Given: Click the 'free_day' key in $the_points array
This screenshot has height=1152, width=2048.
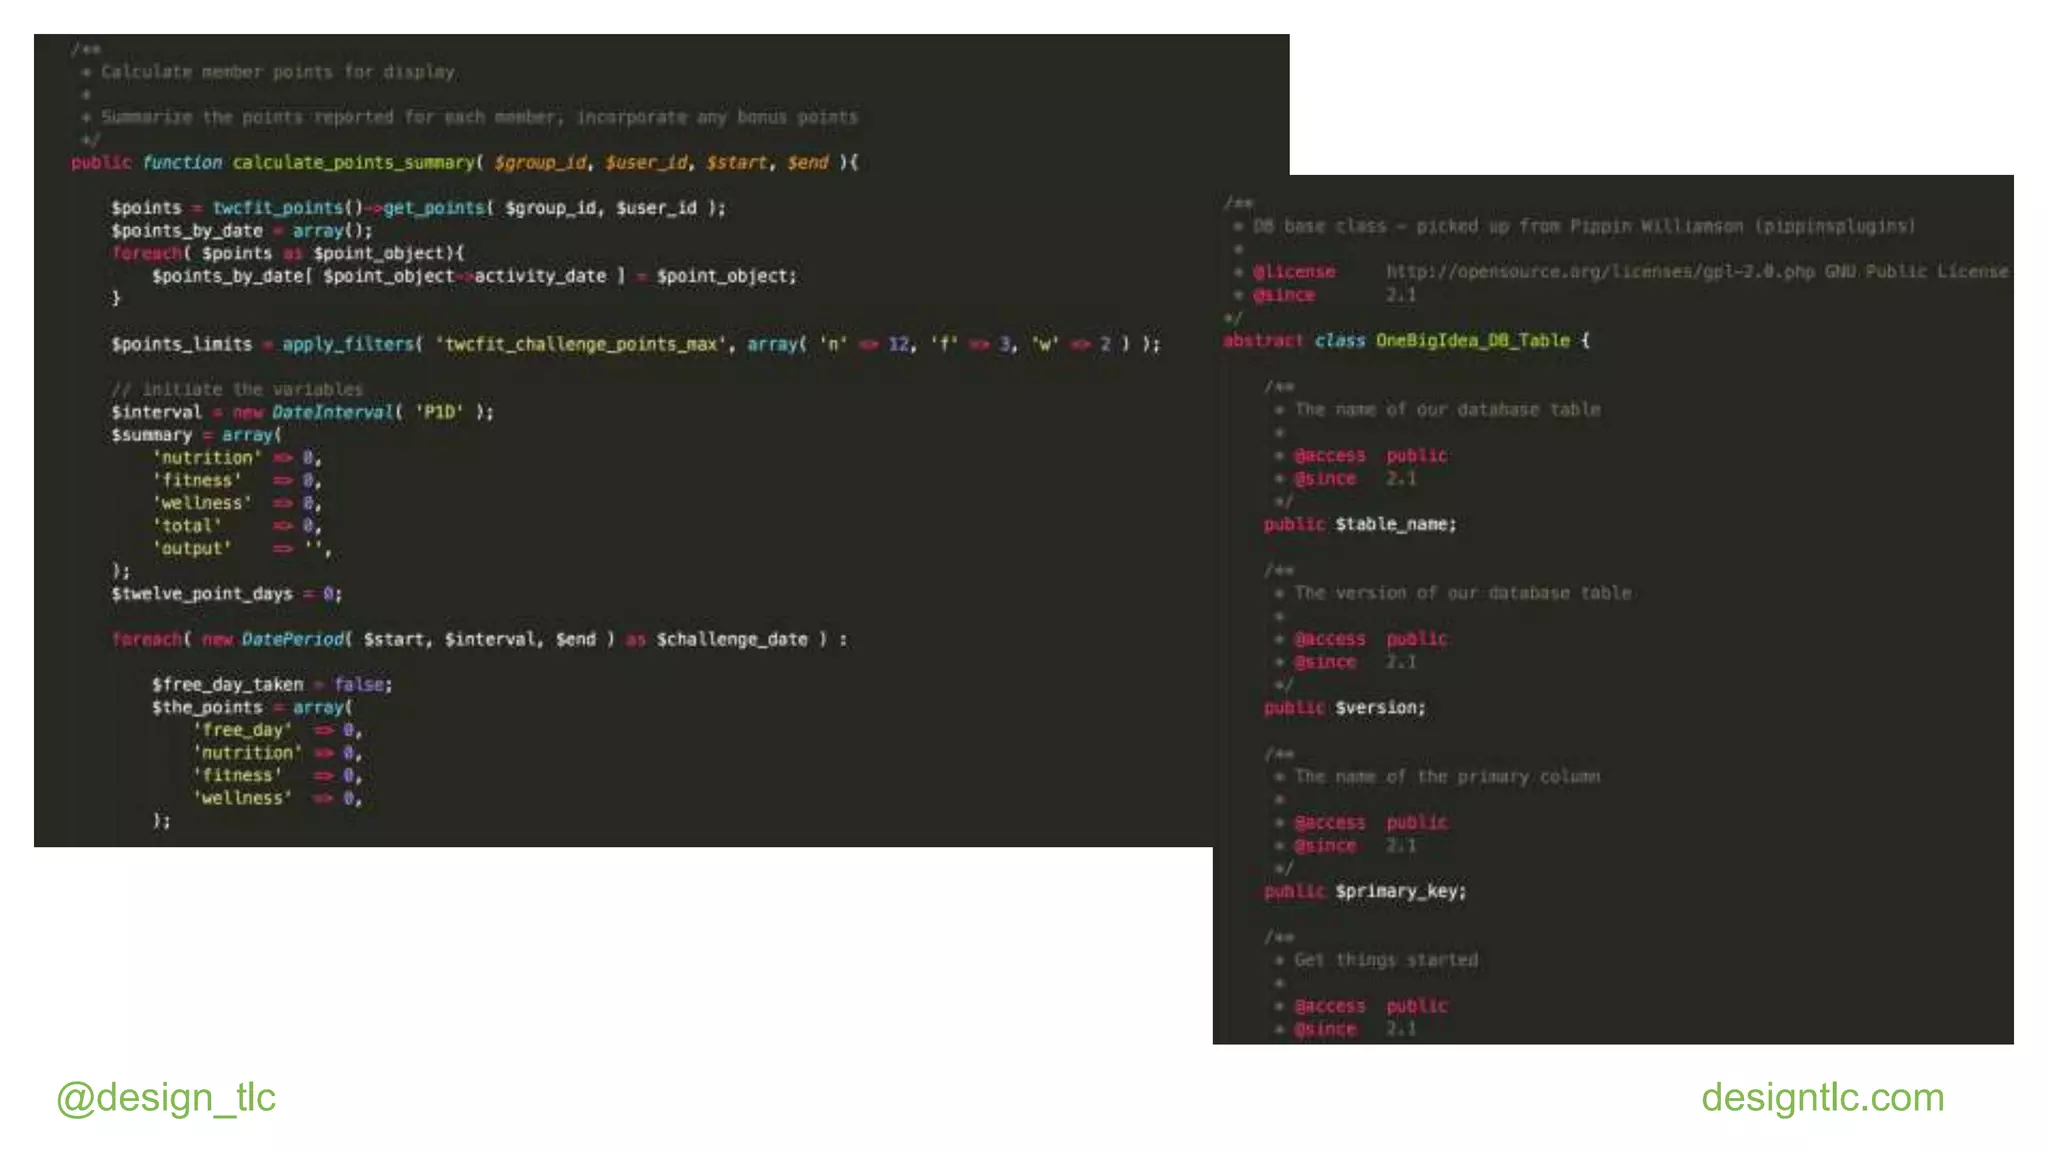Looking at the screenshot, I should pos(243,731).
